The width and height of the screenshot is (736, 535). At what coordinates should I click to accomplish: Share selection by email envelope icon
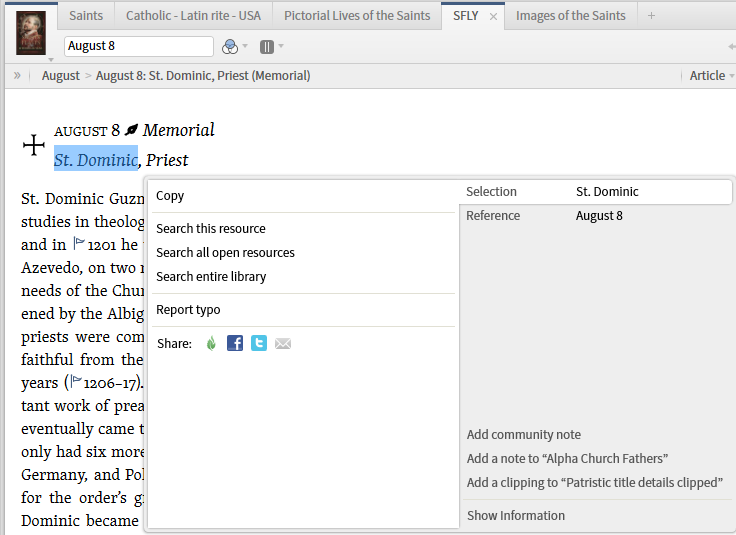(283, 343)
